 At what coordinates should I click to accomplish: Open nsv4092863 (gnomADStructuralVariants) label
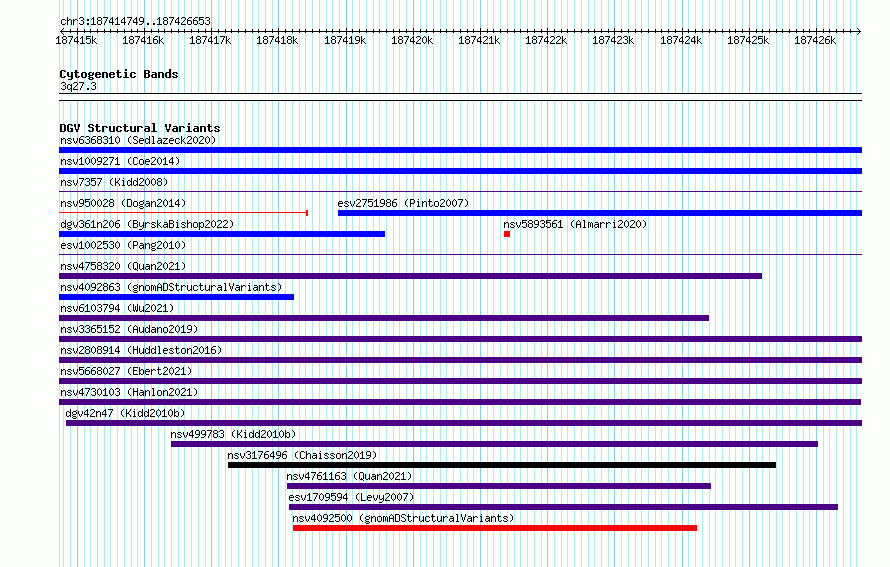click(x=171, y=287)
